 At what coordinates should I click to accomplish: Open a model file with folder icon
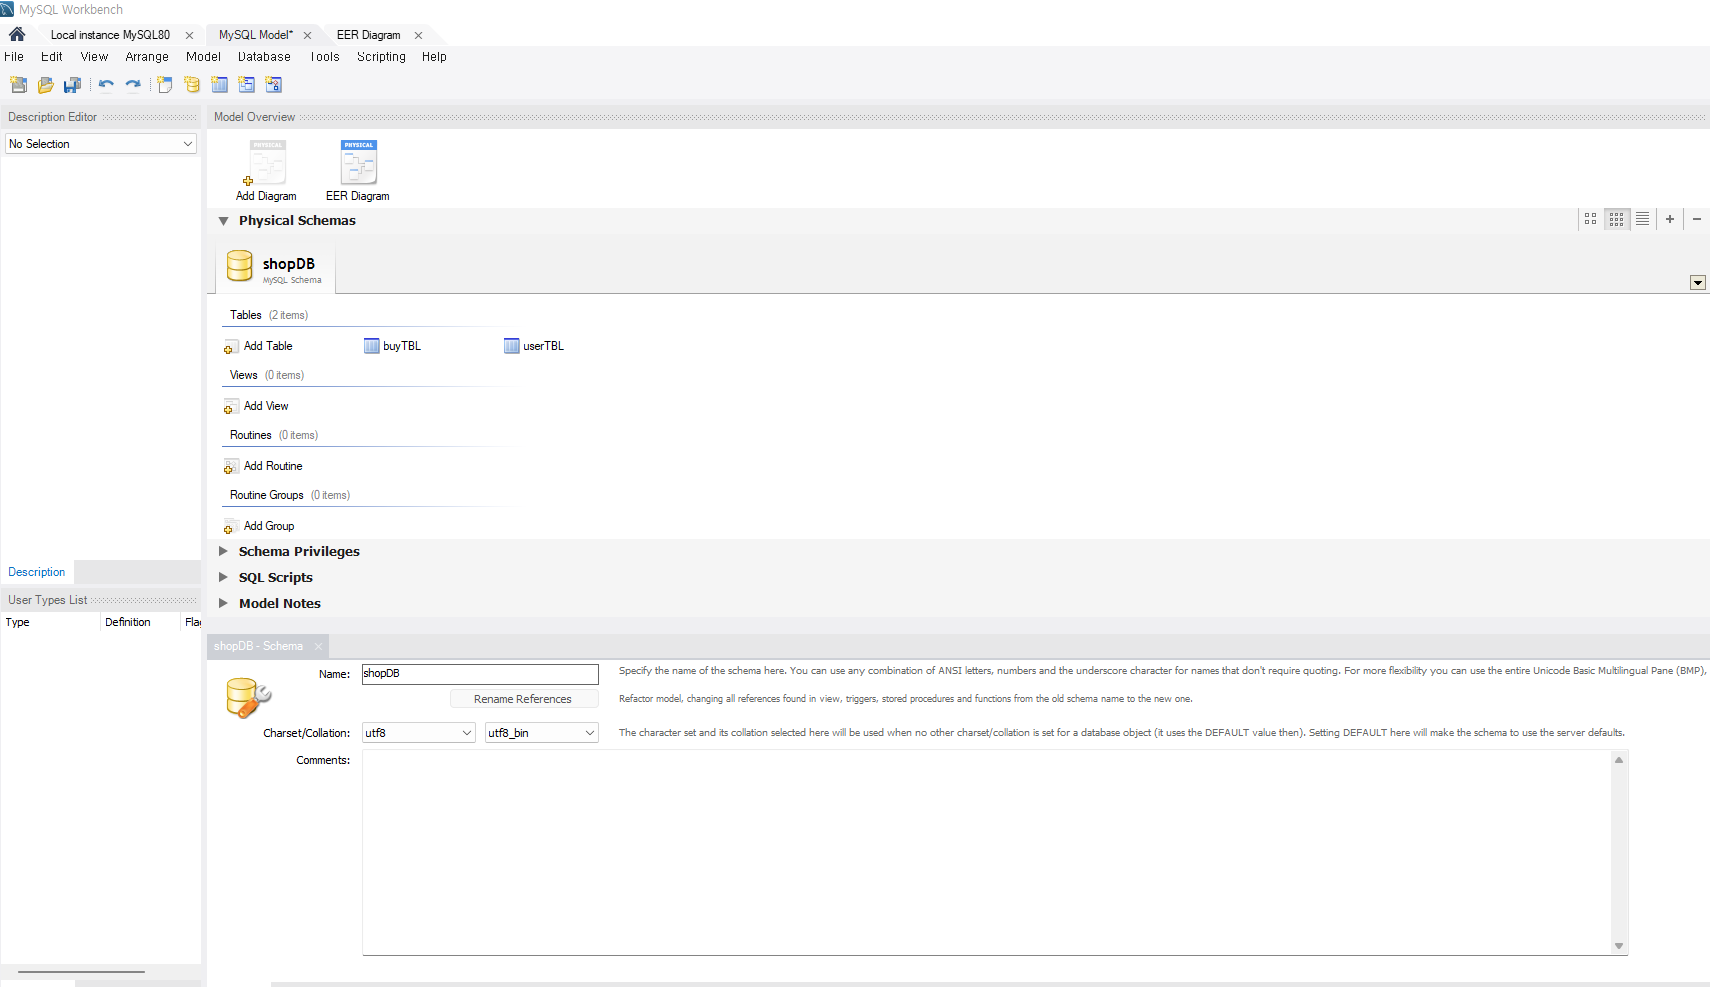tap(45, 85)
